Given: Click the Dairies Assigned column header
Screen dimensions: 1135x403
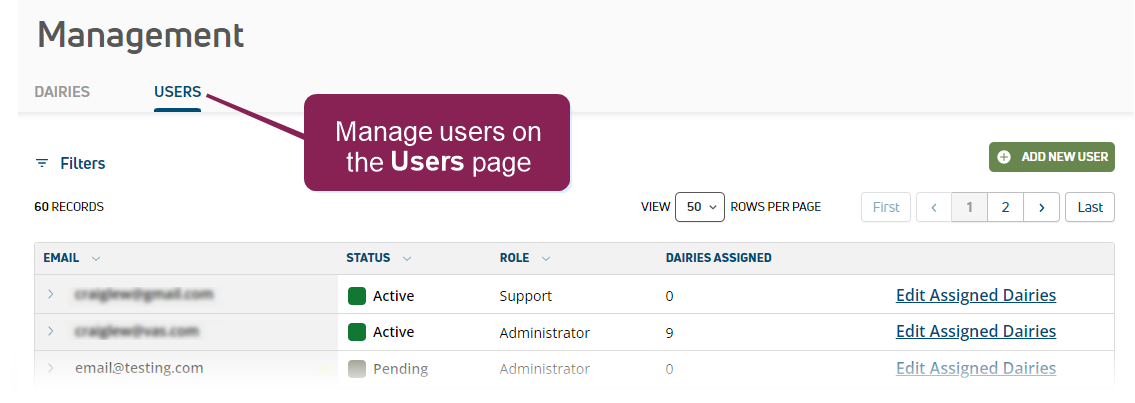Looking at the screenshot, I should (718, 258).
